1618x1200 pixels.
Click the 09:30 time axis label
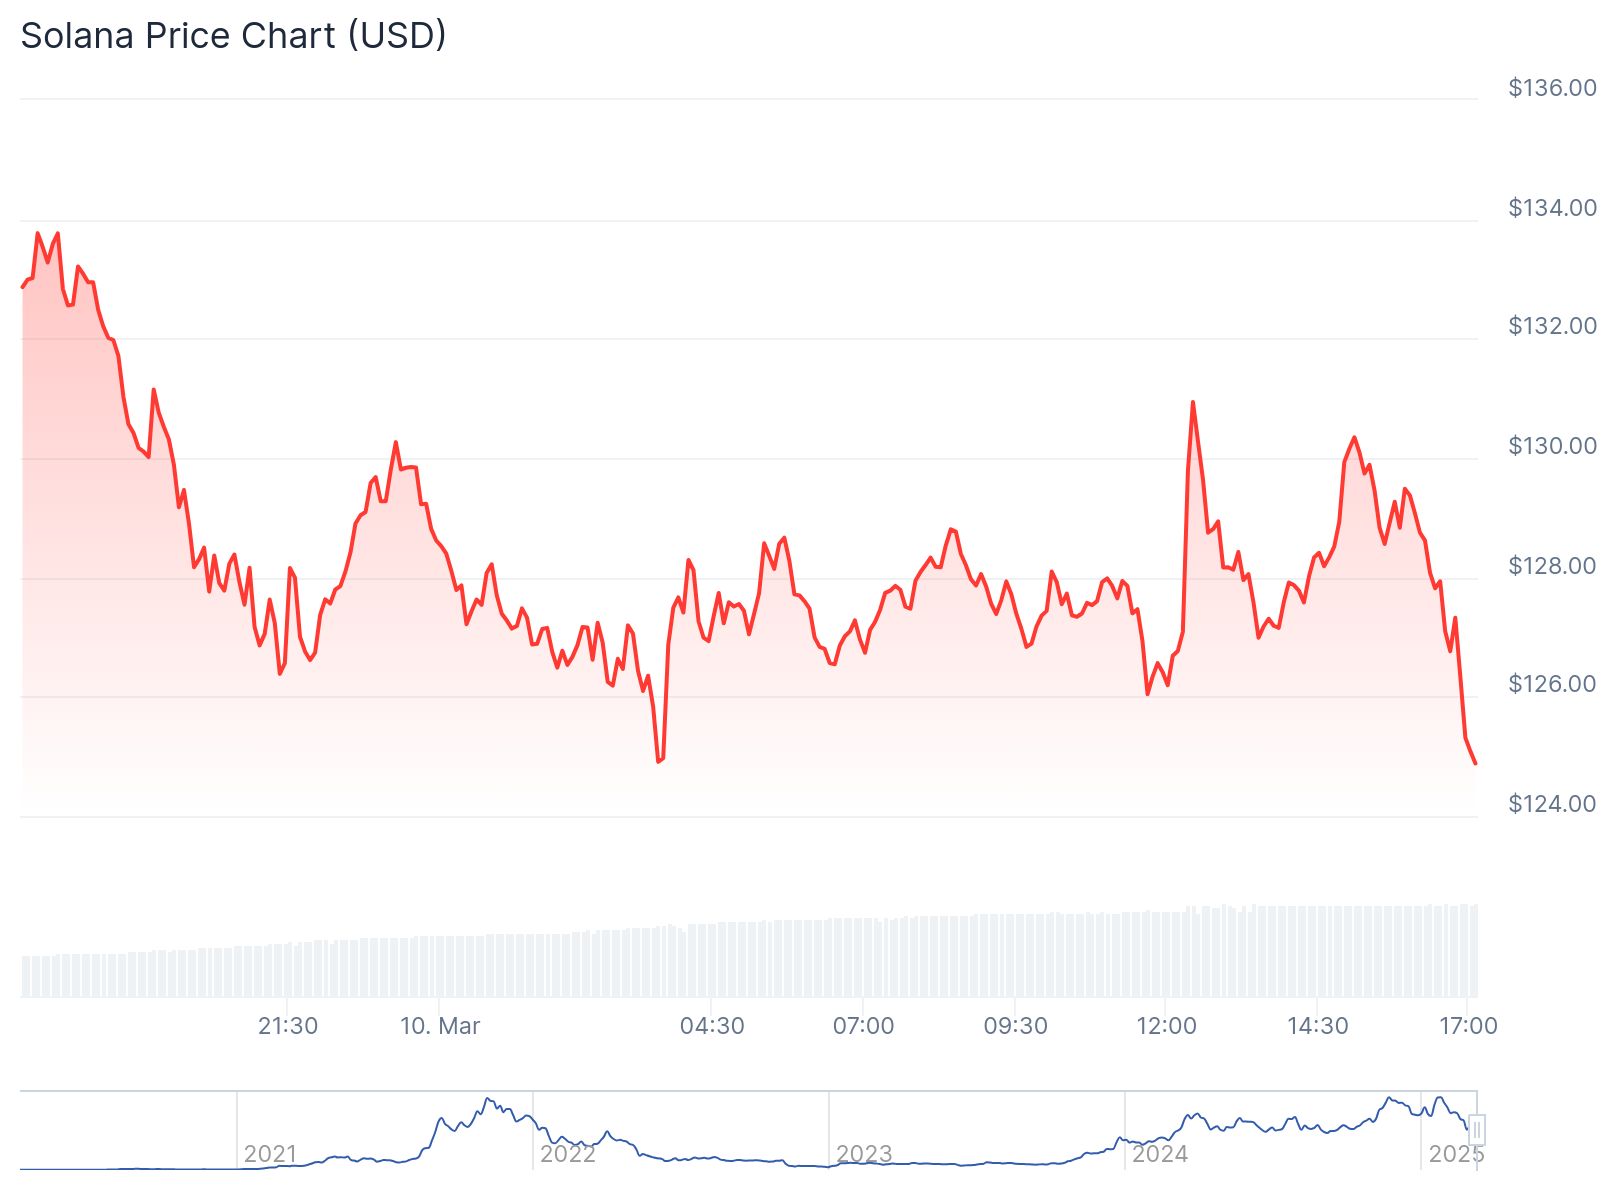coord(1015,1026)
